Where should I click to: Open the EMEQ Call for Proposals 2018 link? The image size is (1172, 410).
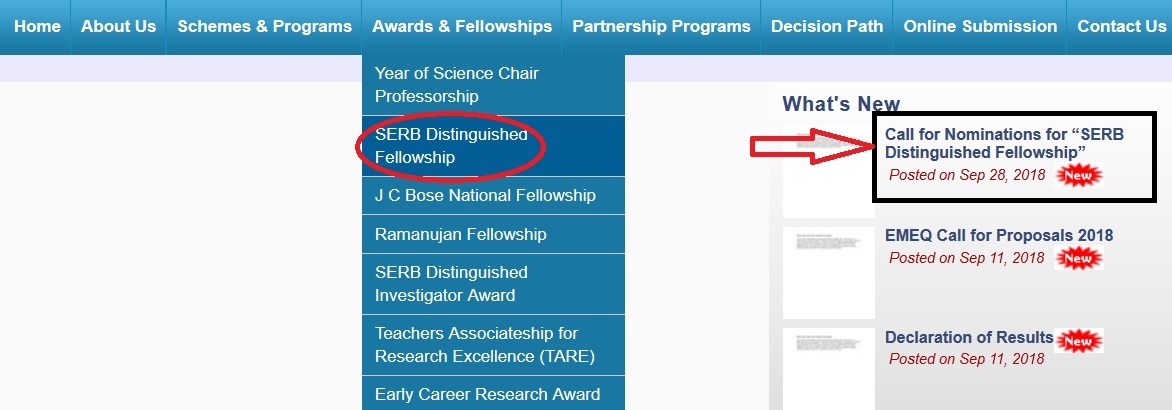[998, 236]
